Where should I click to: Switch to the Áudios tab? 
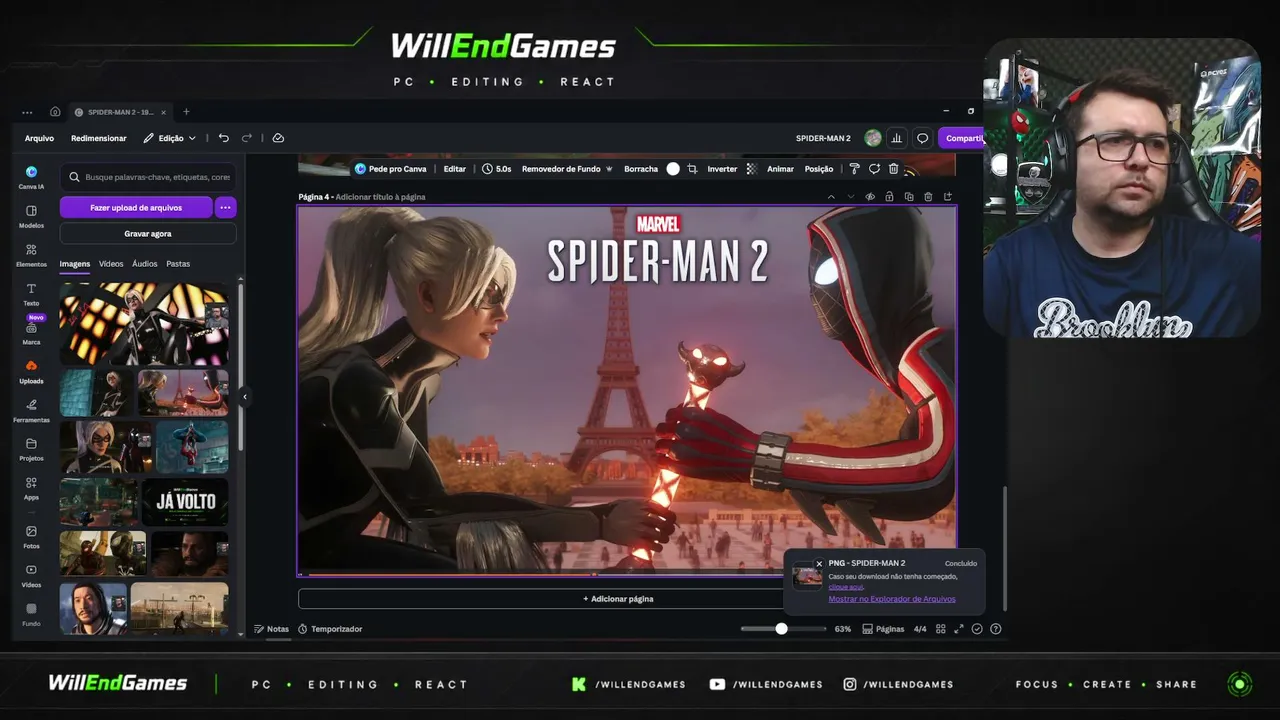pos(145,264)
